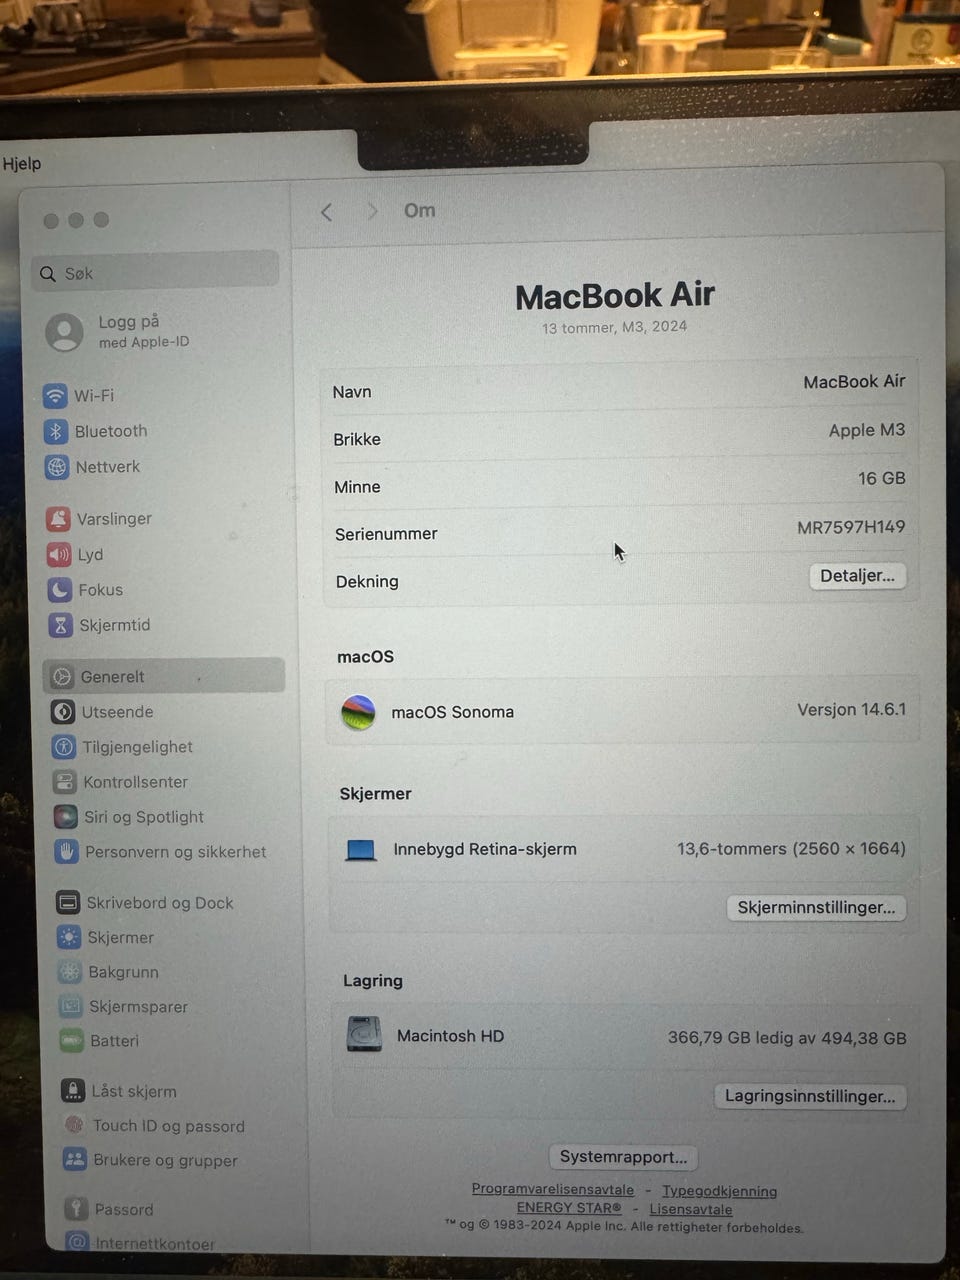The width and height of the screenshot is (960, 1280).
Task: Open the Passord key icon
Action: coord(76,1209)
